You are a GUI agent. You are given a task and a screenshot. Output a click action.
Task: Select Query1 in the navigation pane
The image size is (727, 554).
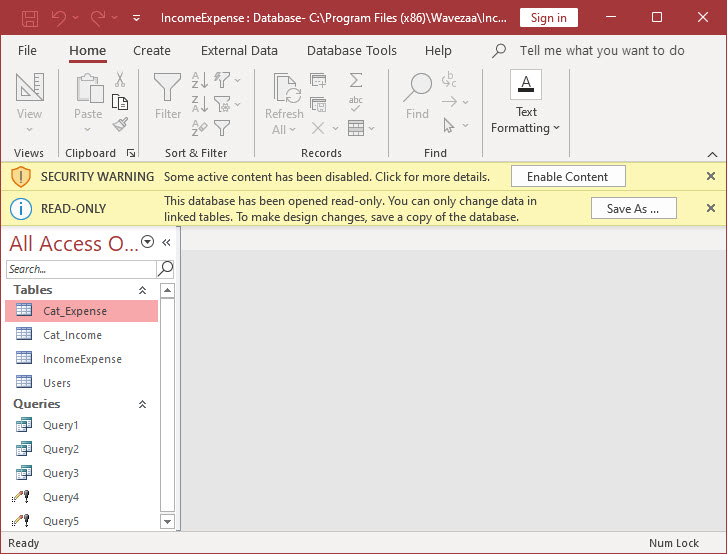tap(82, 425)
